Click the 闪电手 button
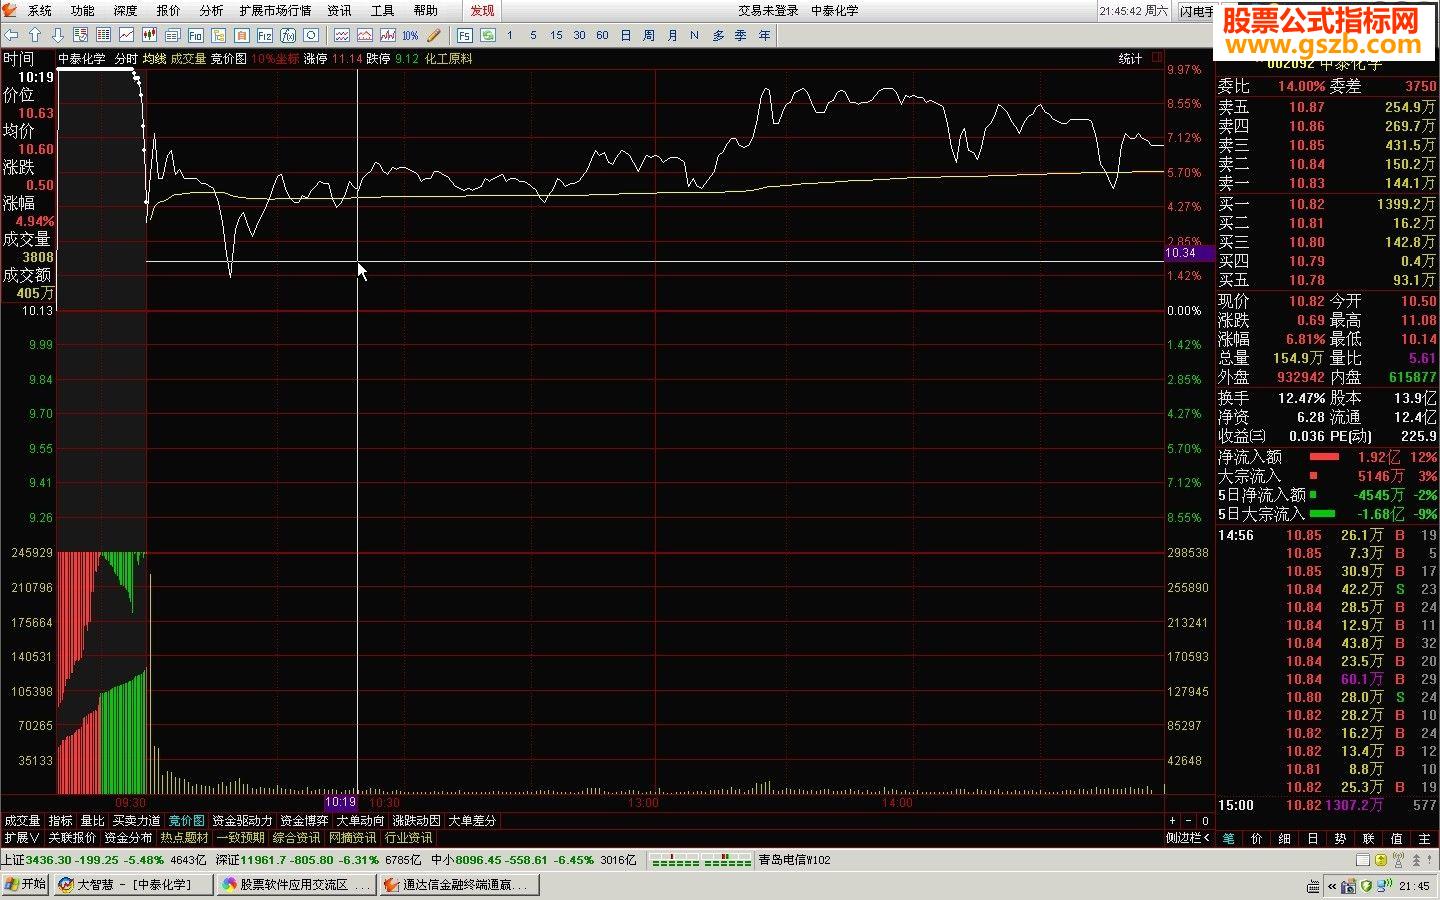This screenshot has height=900, width=1440. tap(1196, 11)
